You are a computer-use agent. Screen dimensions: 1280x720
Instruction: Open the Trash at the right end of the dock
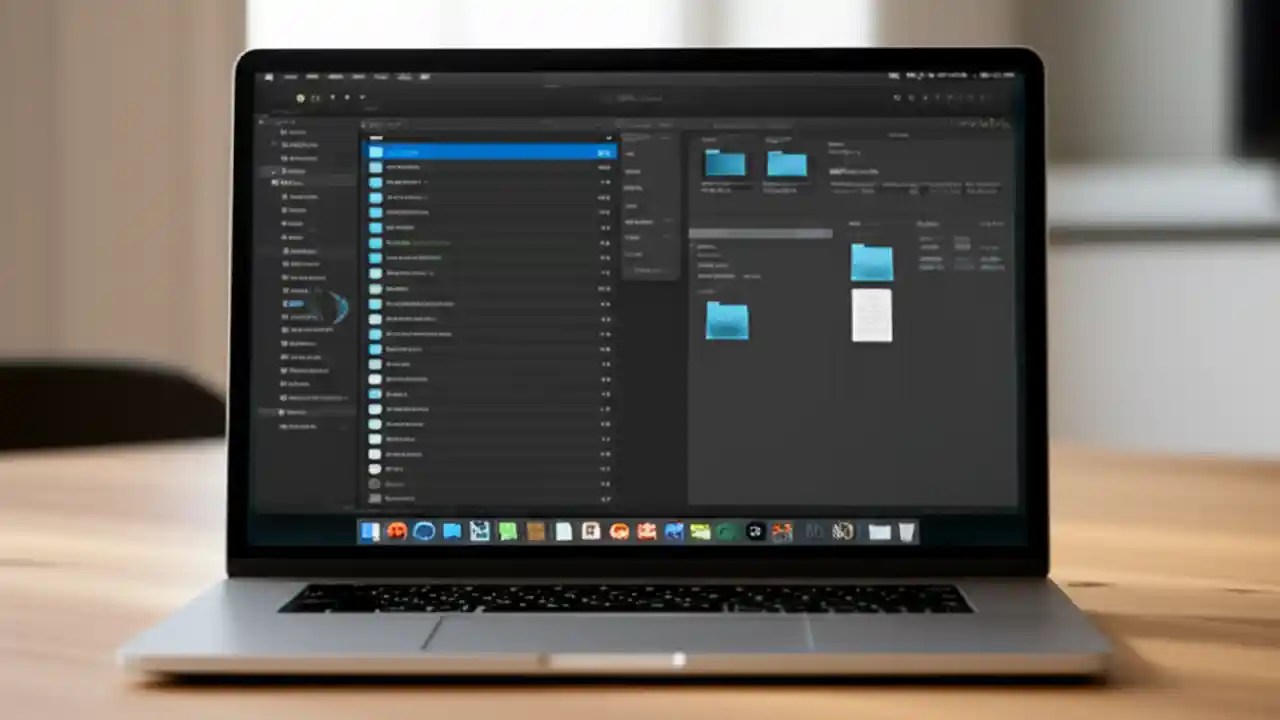(906, 531)
